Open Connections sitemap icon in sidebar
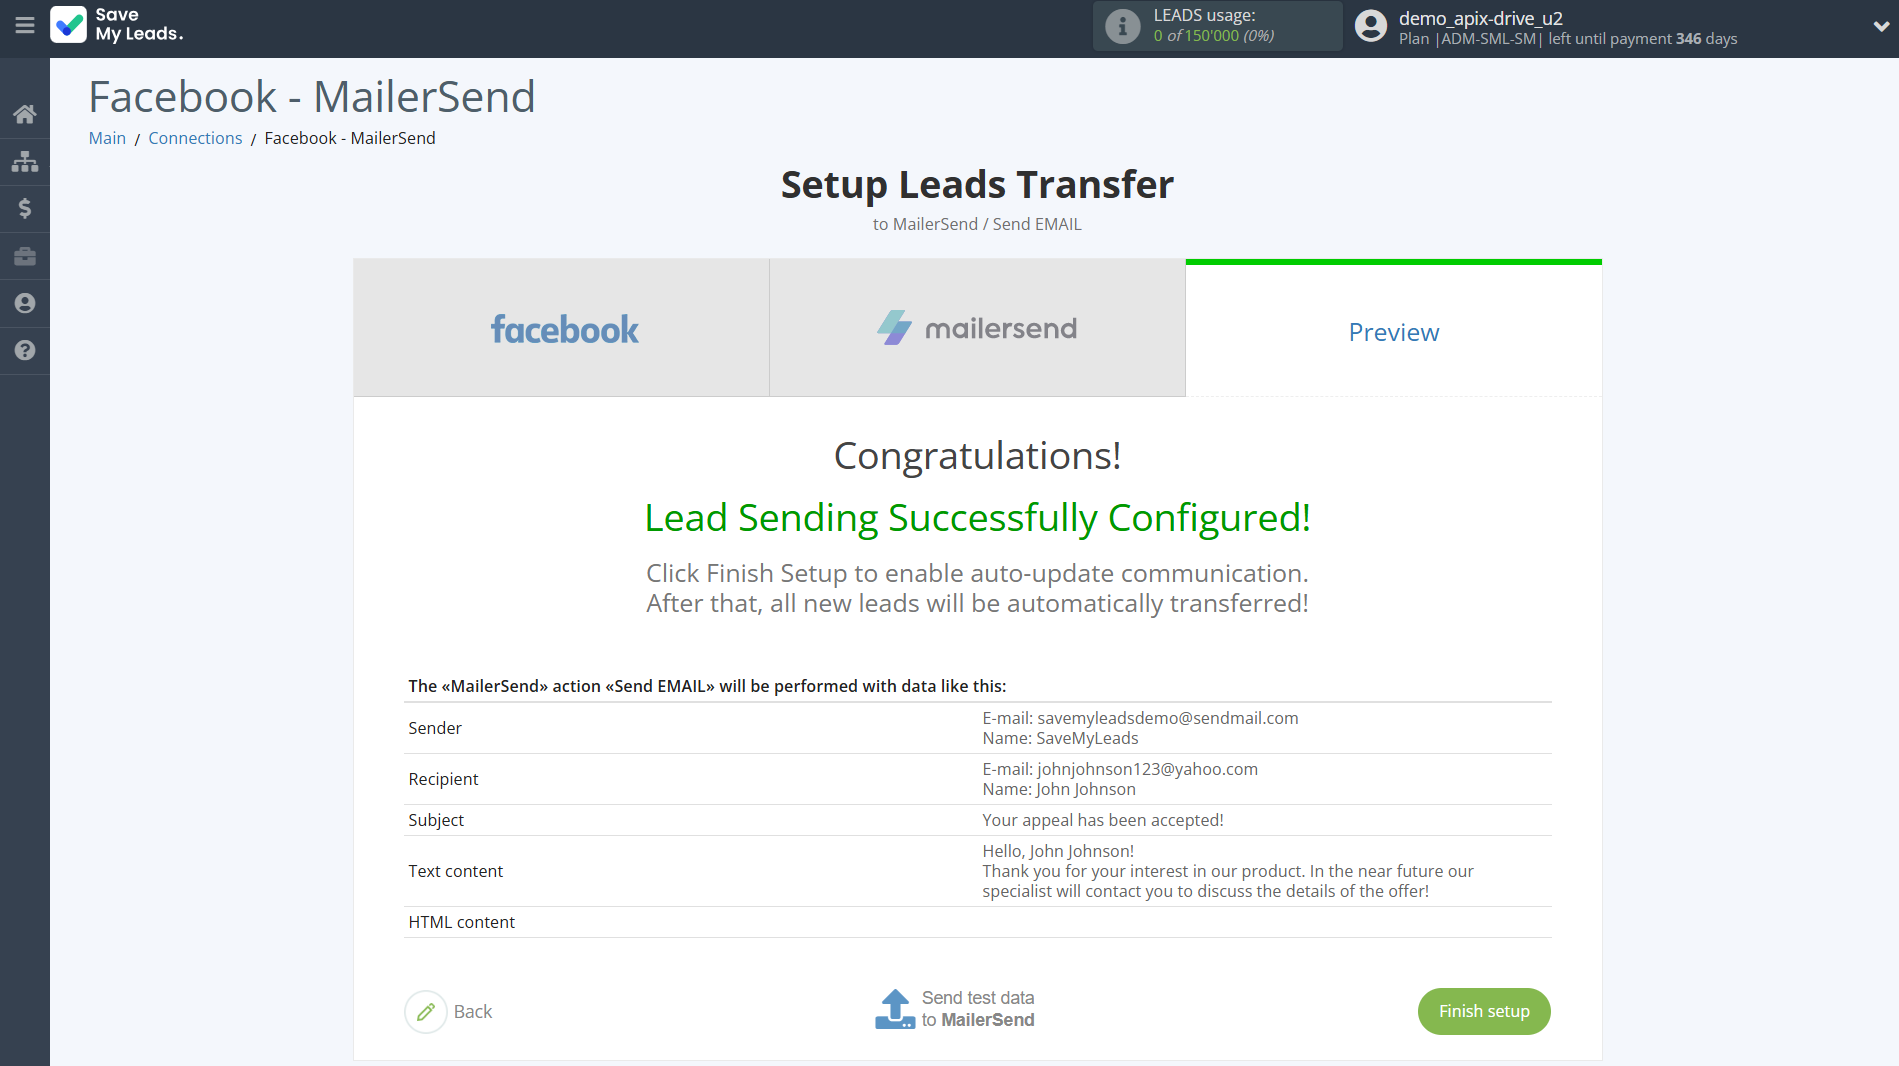1899x1066 pixels. [x=25, y=161]
